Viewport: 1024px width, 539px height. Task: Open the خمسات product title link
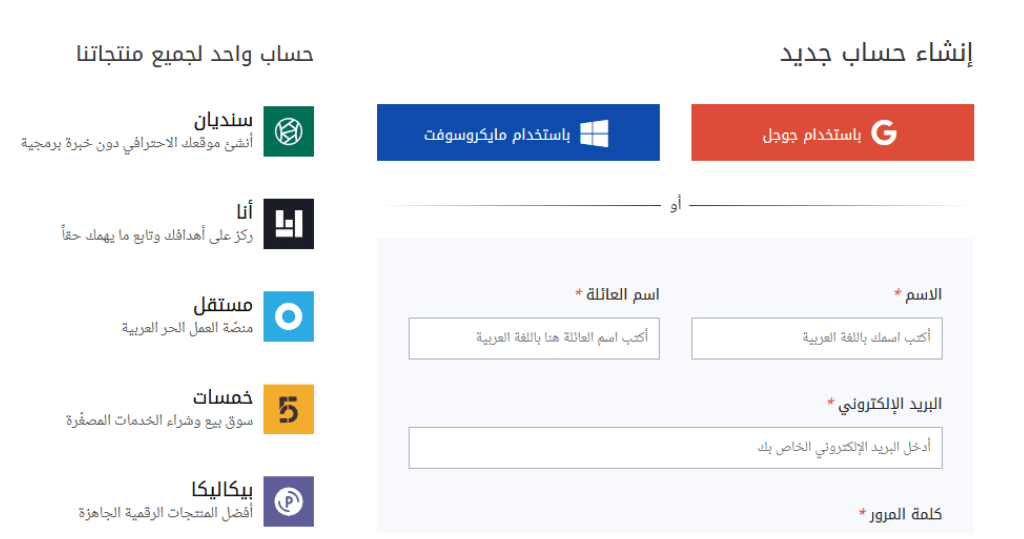[223, 398]
